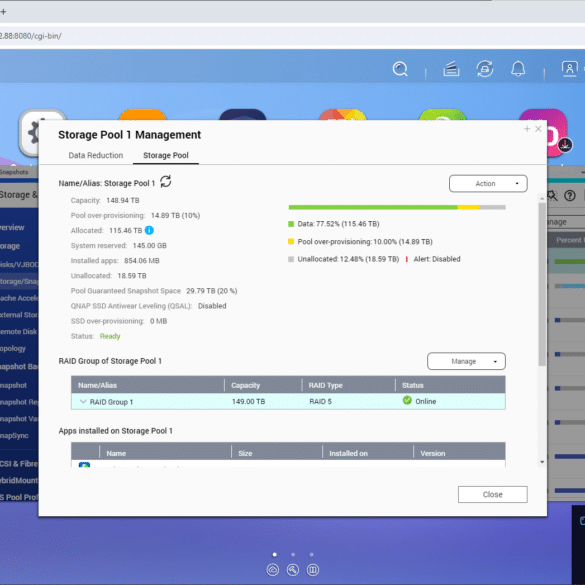Image resolution: width=585 pixels, height=585 pixels.
Task: Click the yellow over-provisioning legend swatch
Action: tap(291, 241)
